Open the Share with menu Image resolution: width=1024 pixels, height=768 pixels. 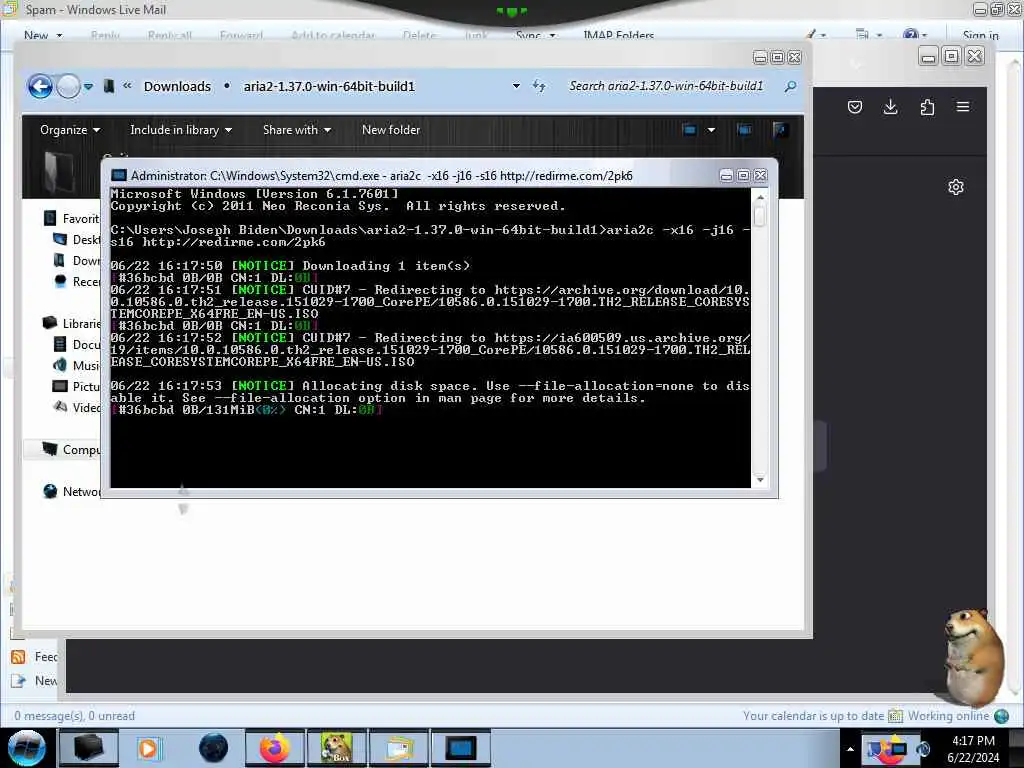(x=296, y=130)
